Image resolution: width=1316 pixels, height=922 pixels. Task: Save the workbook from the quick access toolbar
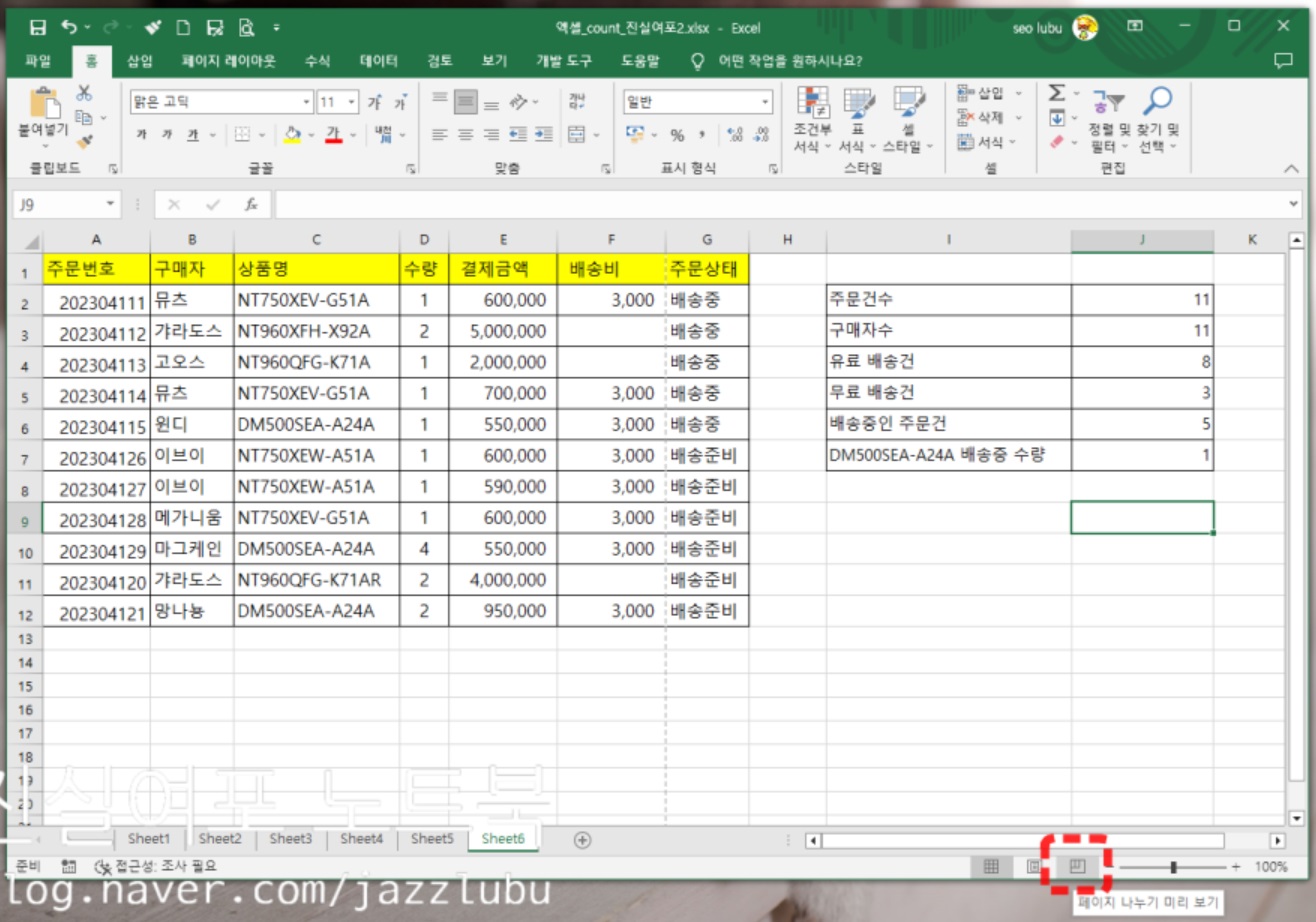tap(38, 27)
